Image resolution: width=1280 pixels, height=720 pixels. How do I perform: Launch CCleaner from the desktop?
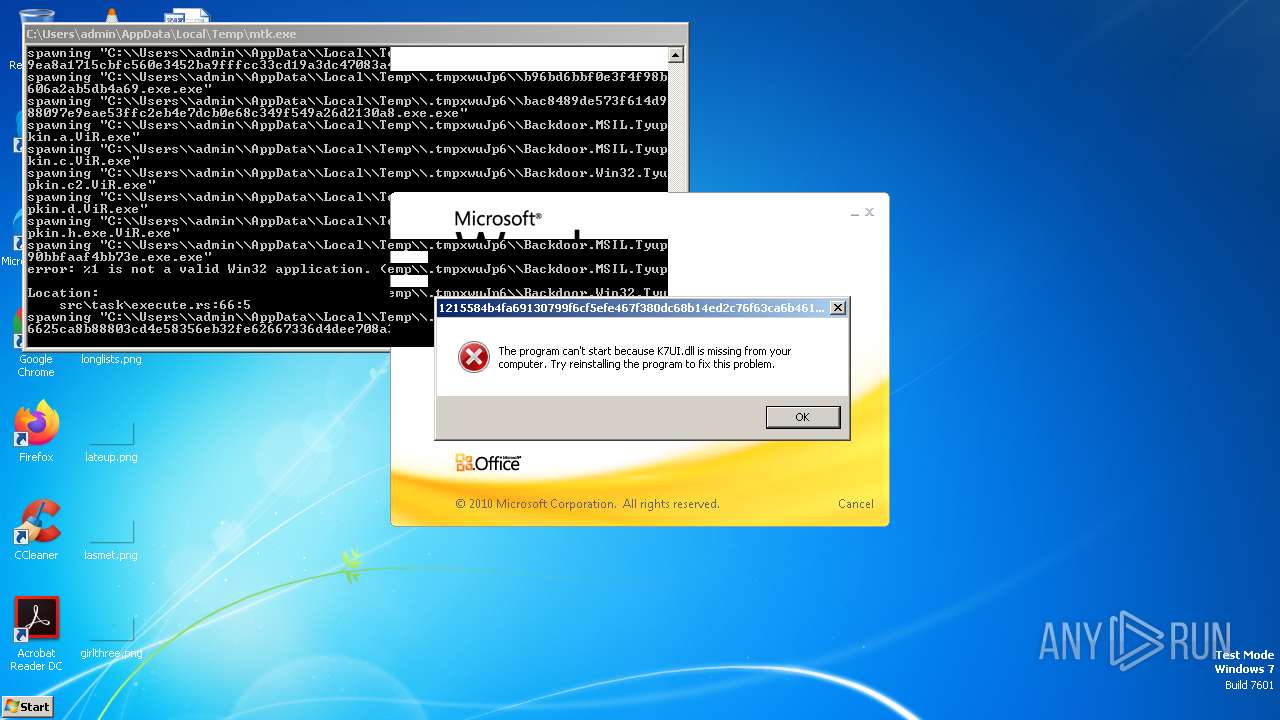coord(36,530)
